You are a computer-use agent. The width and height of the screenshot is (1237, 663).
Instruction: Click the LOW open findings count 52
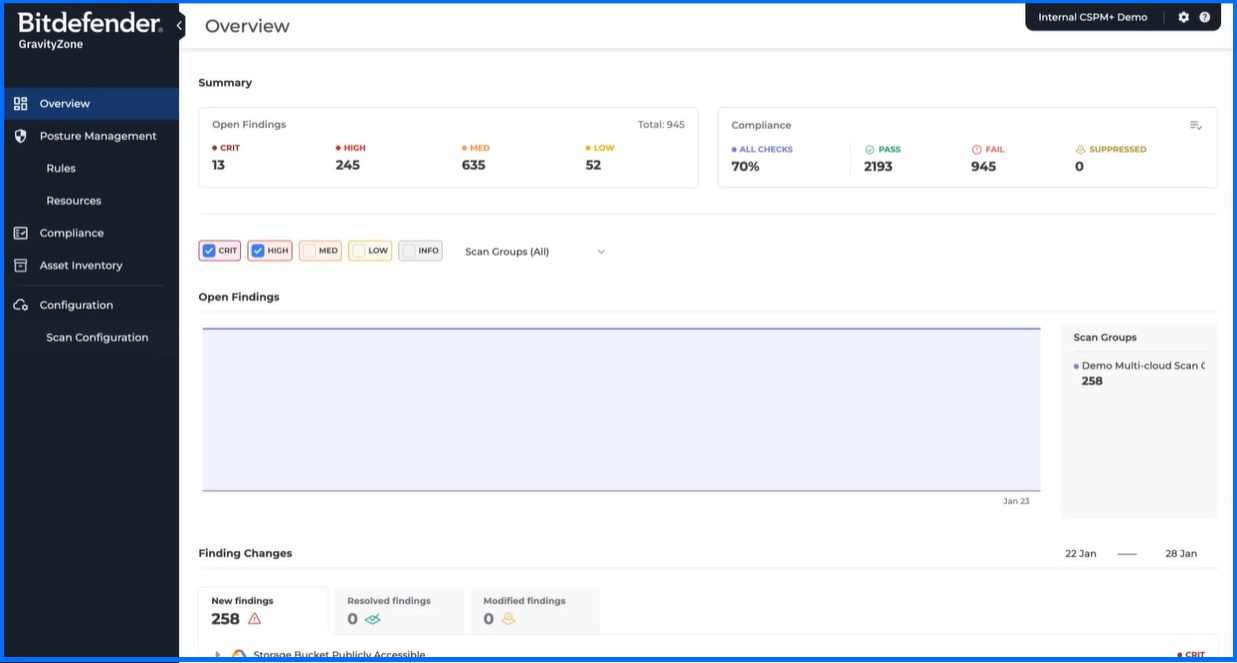coord(593,165)
